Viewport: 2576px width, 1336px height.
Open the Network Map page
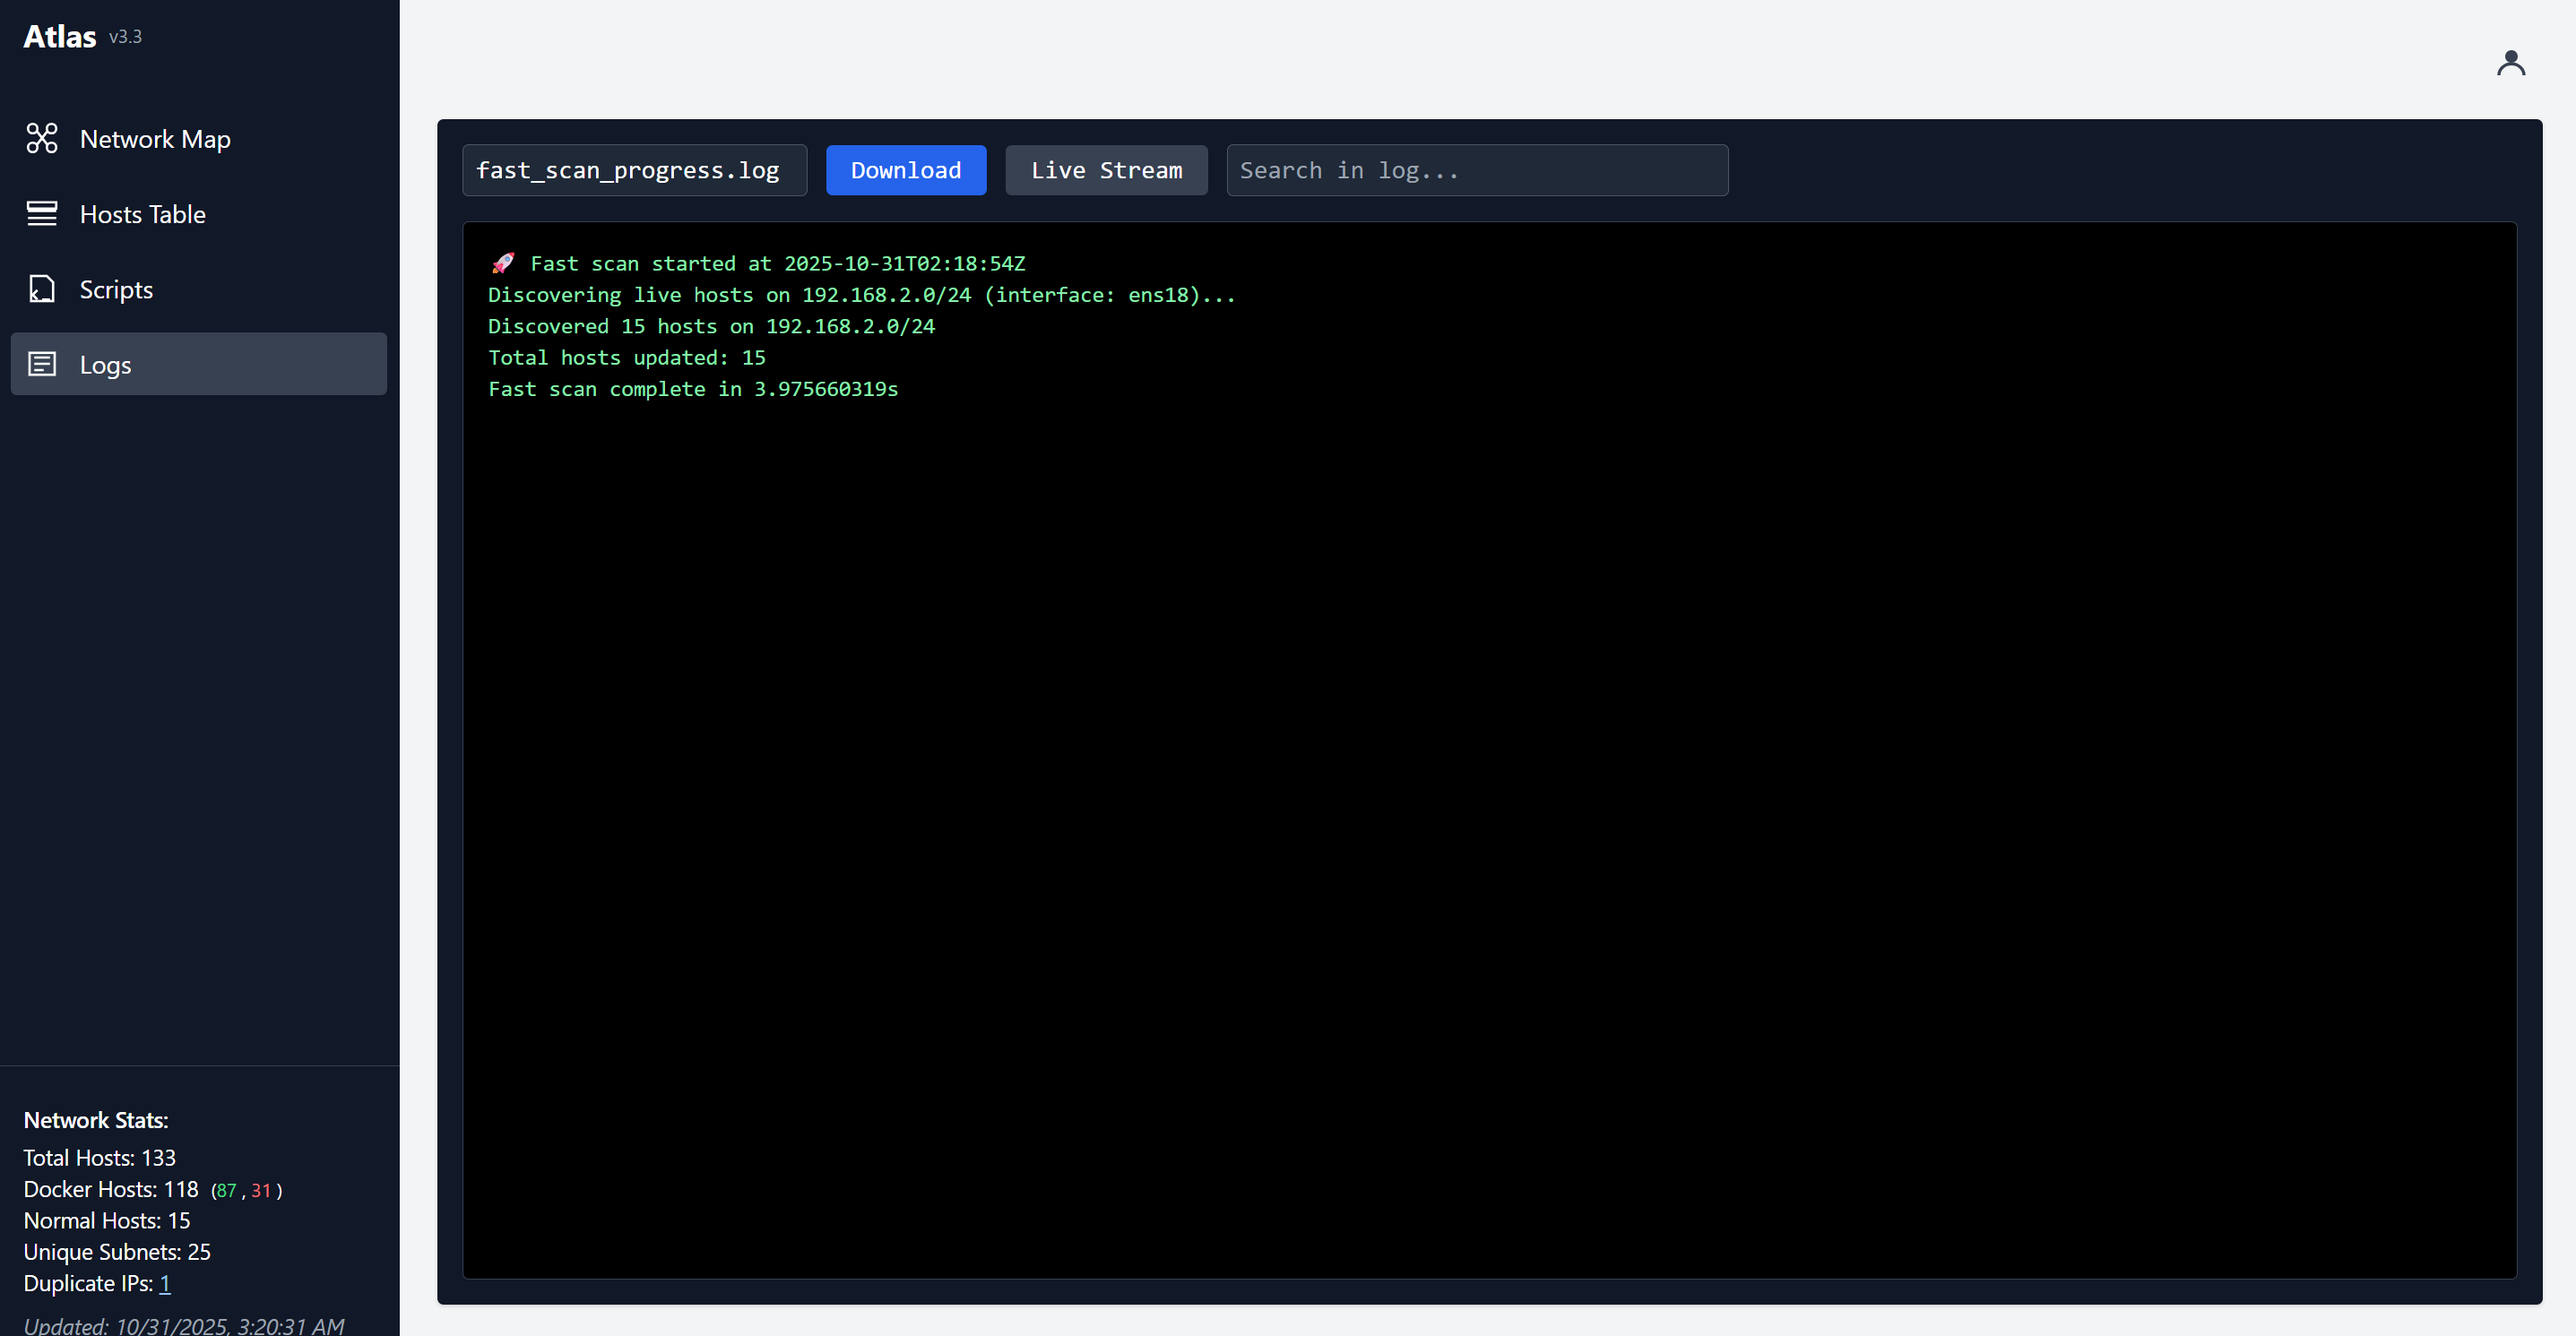(x=198, y=138)
